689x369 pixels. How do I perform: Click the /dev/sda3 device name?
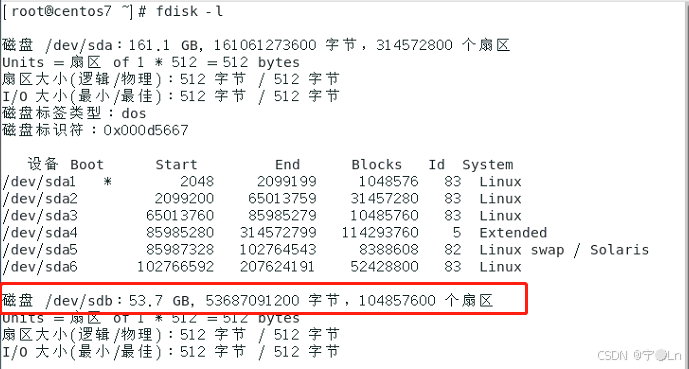click(40, 216)
